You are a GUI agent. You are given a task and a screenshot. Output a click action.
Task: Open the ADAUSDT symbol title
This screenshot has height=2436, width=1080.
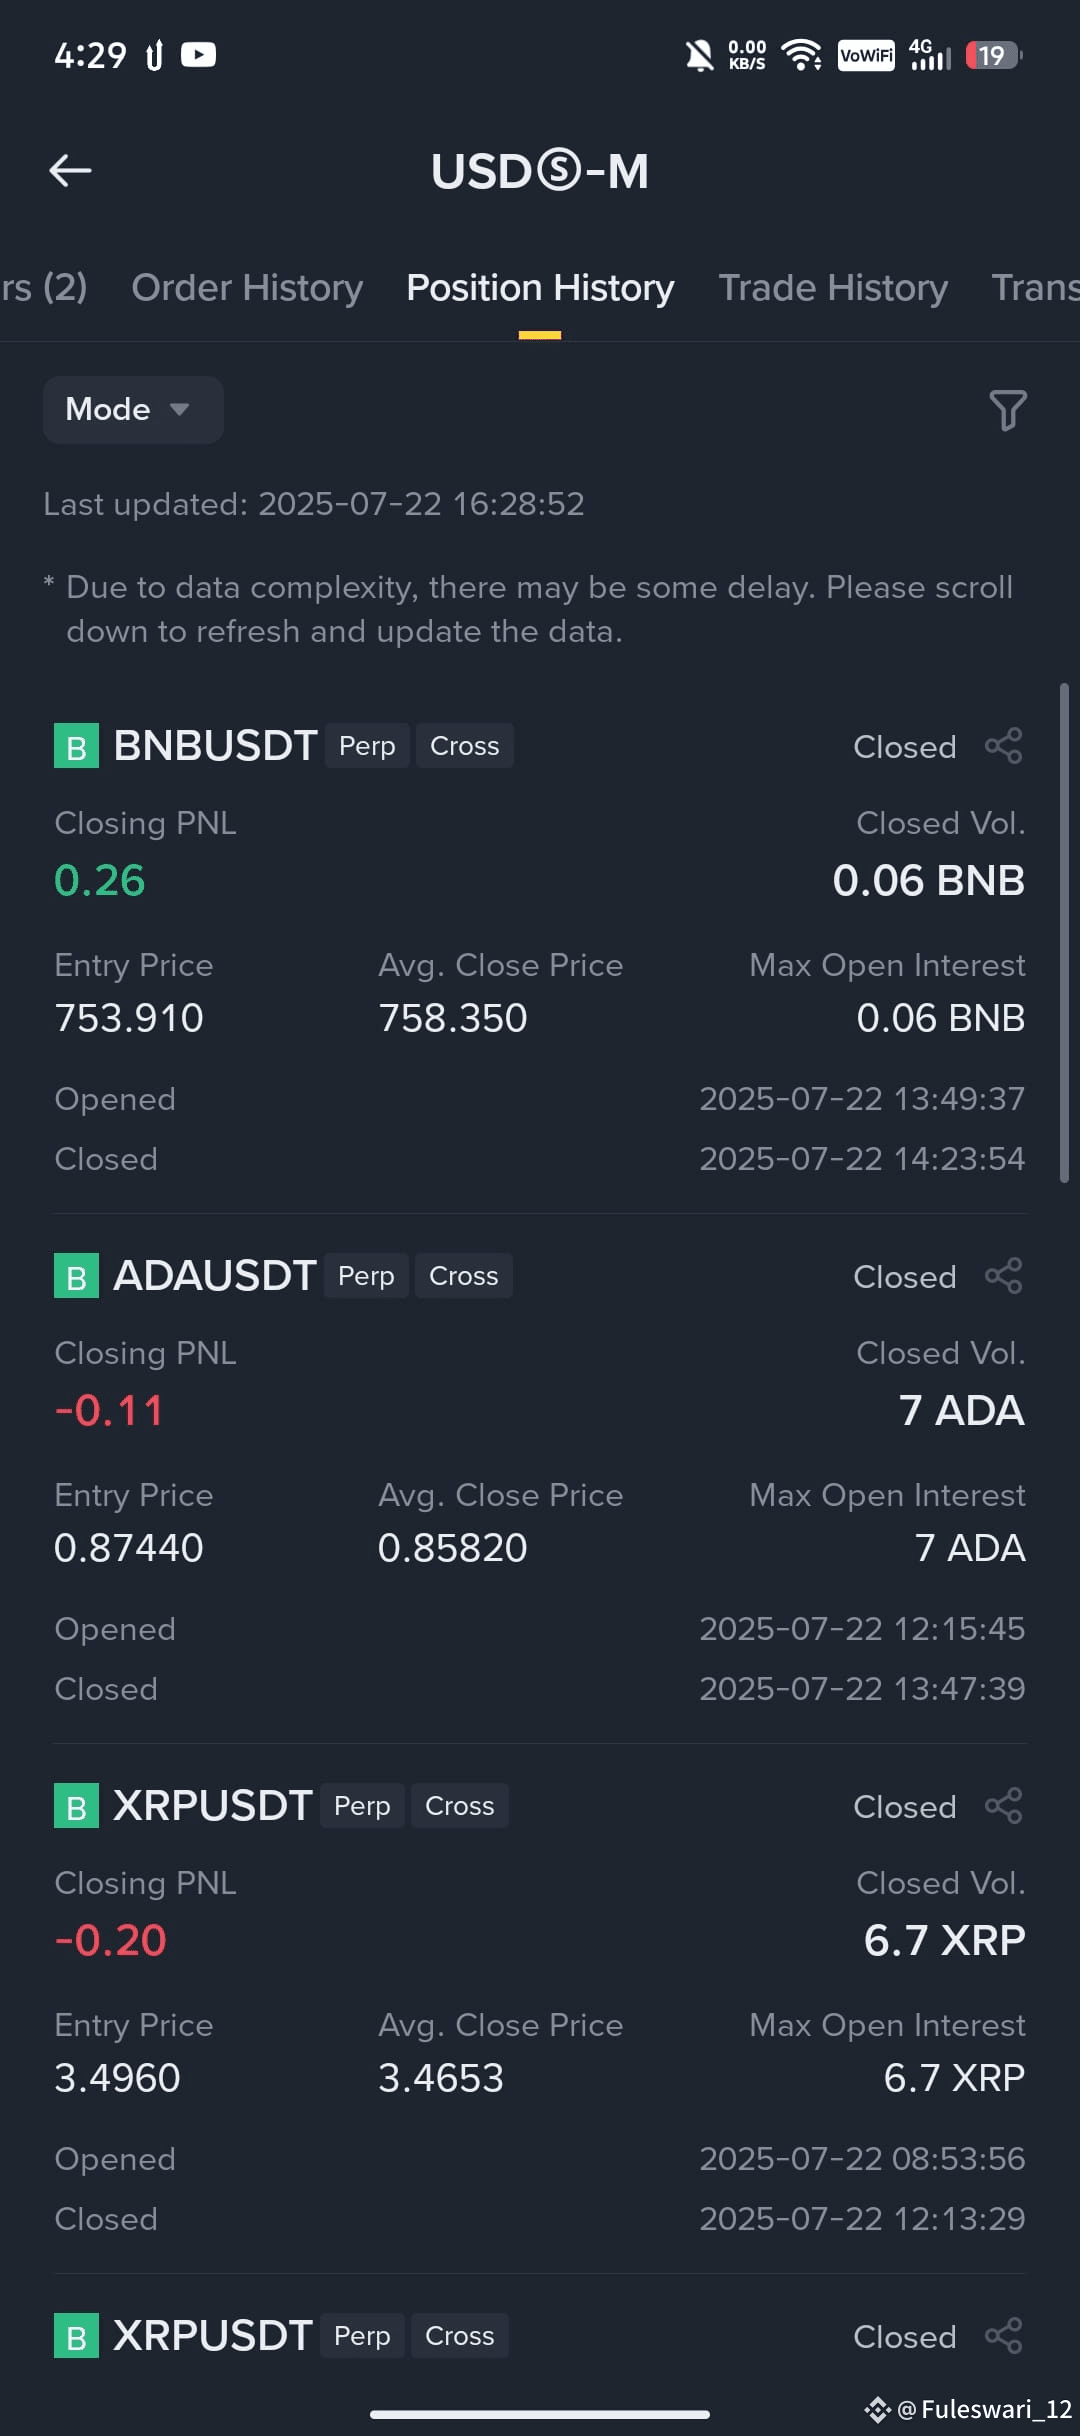coord(215,1276)
